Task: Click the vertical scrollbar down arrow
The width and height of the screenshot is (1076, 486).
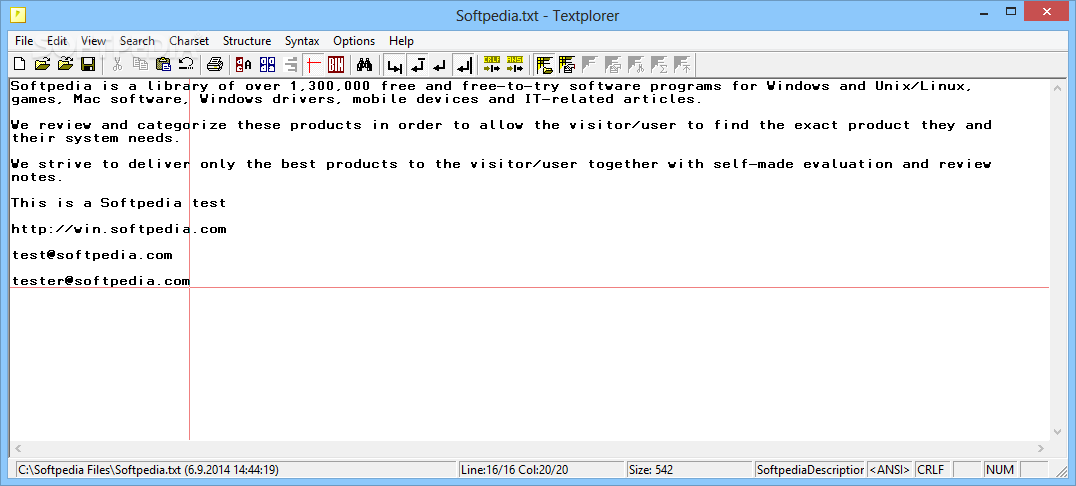Action: (1057, 432)
